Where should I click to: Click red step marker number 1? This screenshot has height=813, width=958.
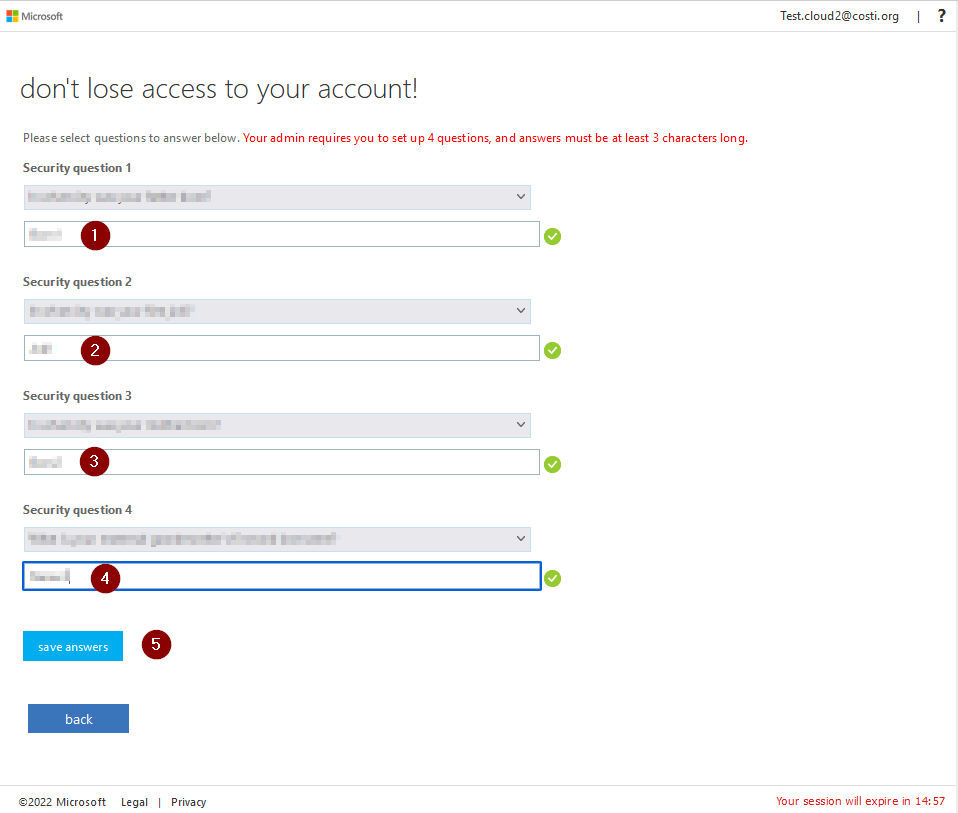pyautogui.click(x=94, y=235)
